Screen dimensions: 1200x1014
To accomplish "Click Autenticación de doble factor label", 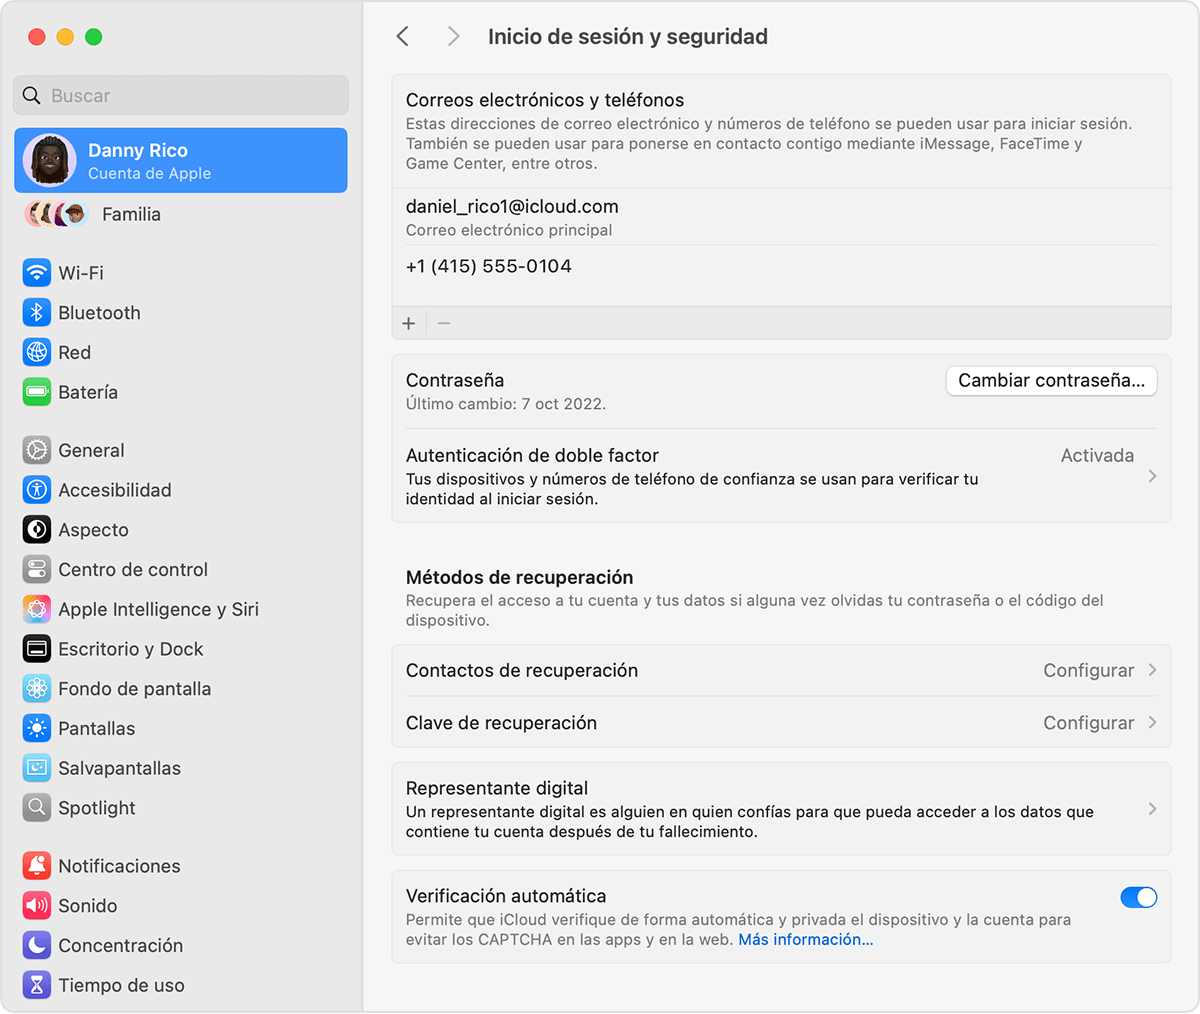I will (532, 455).
